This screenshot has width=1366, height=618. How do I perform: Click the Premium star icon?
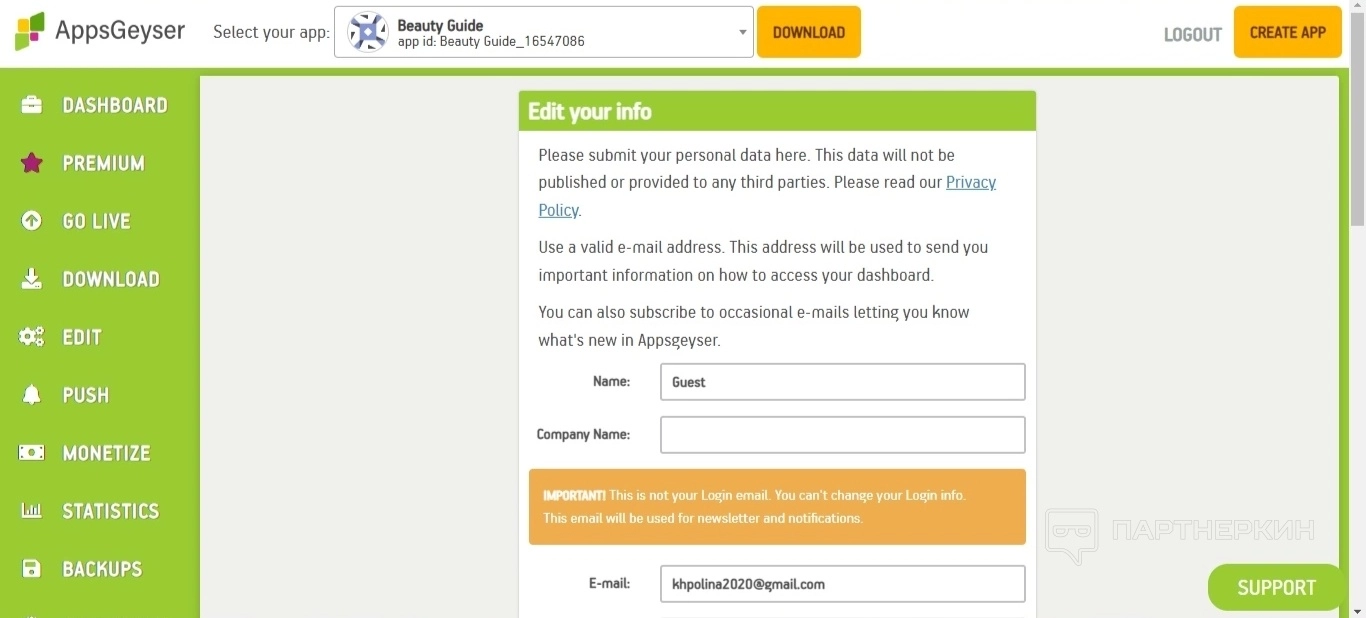coord(32,163)
